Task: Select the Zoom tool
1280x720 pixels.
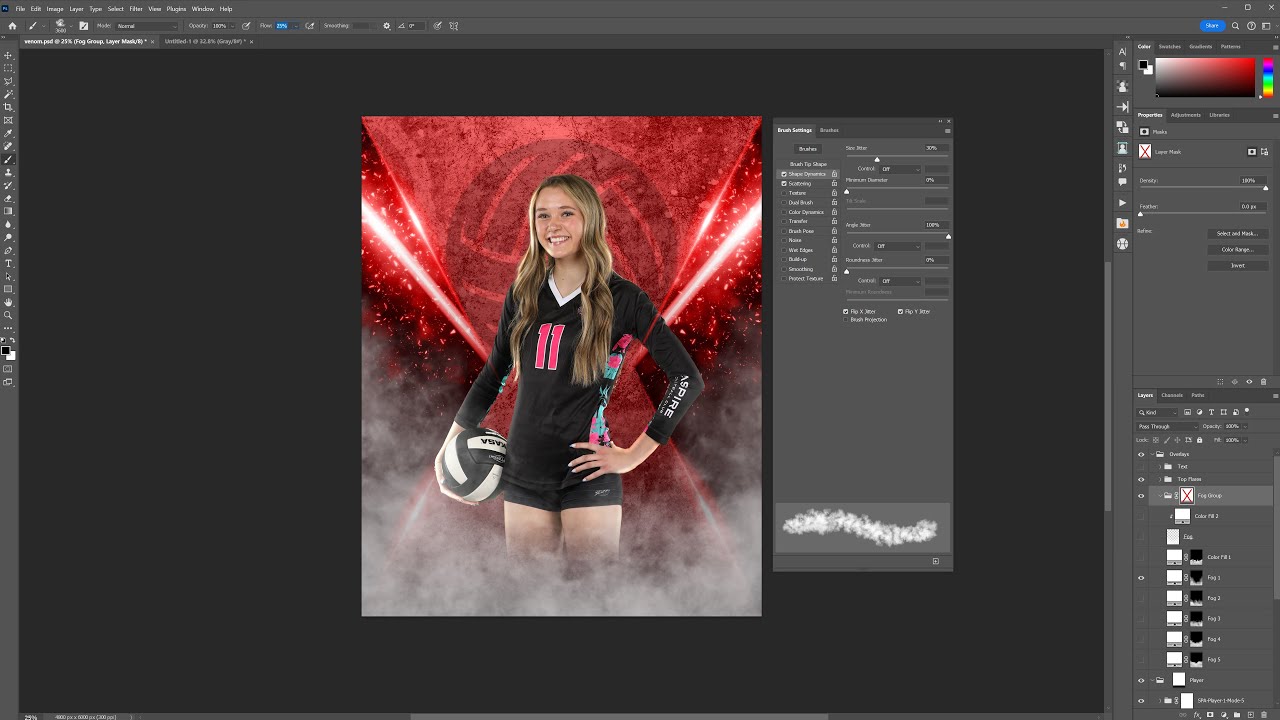Action: click(9, 315)
